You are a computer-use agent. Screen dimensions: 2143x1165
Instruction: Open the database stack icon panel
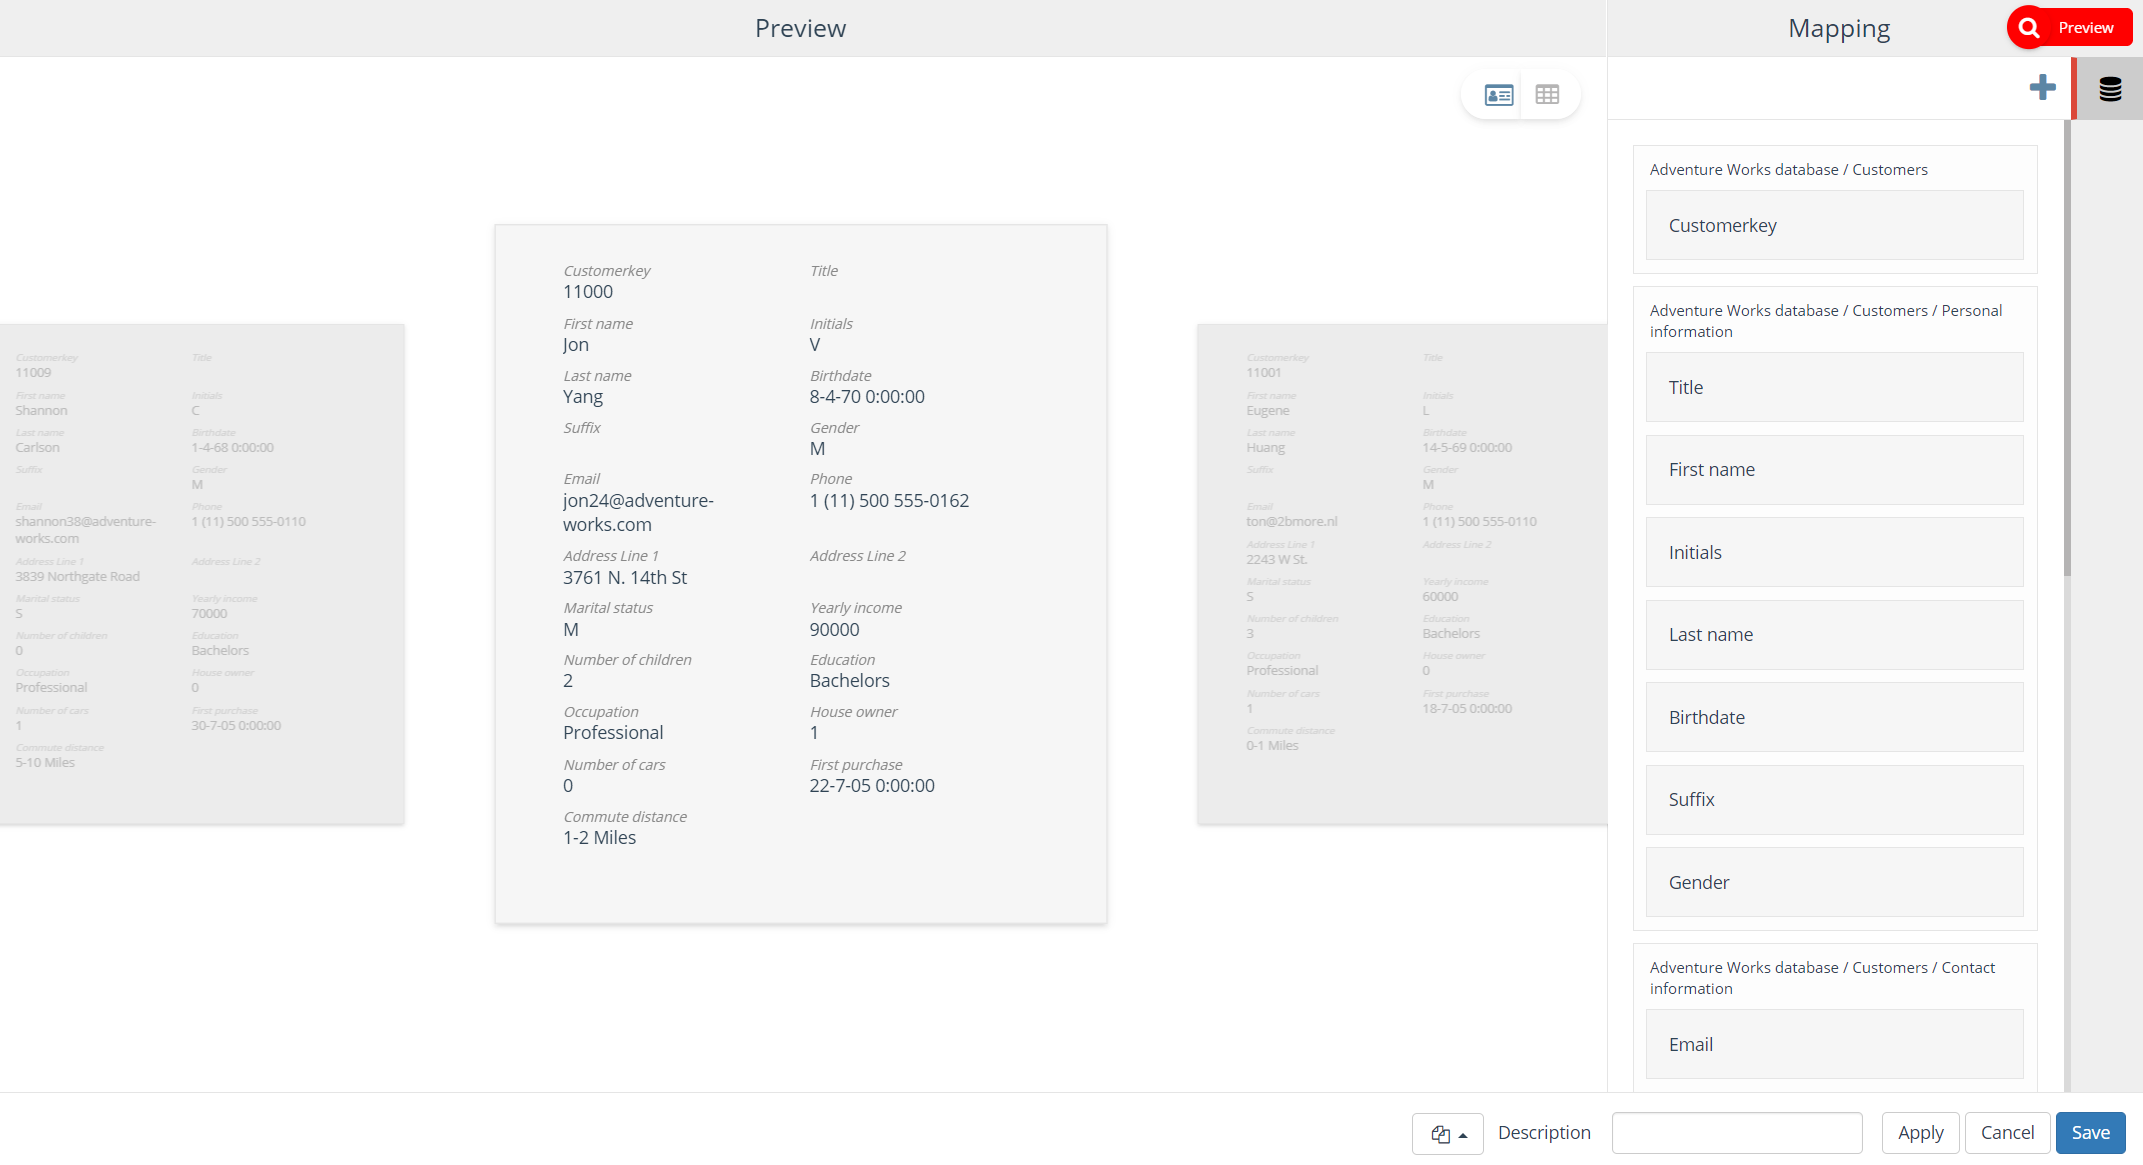click(x=2110, y=89)
